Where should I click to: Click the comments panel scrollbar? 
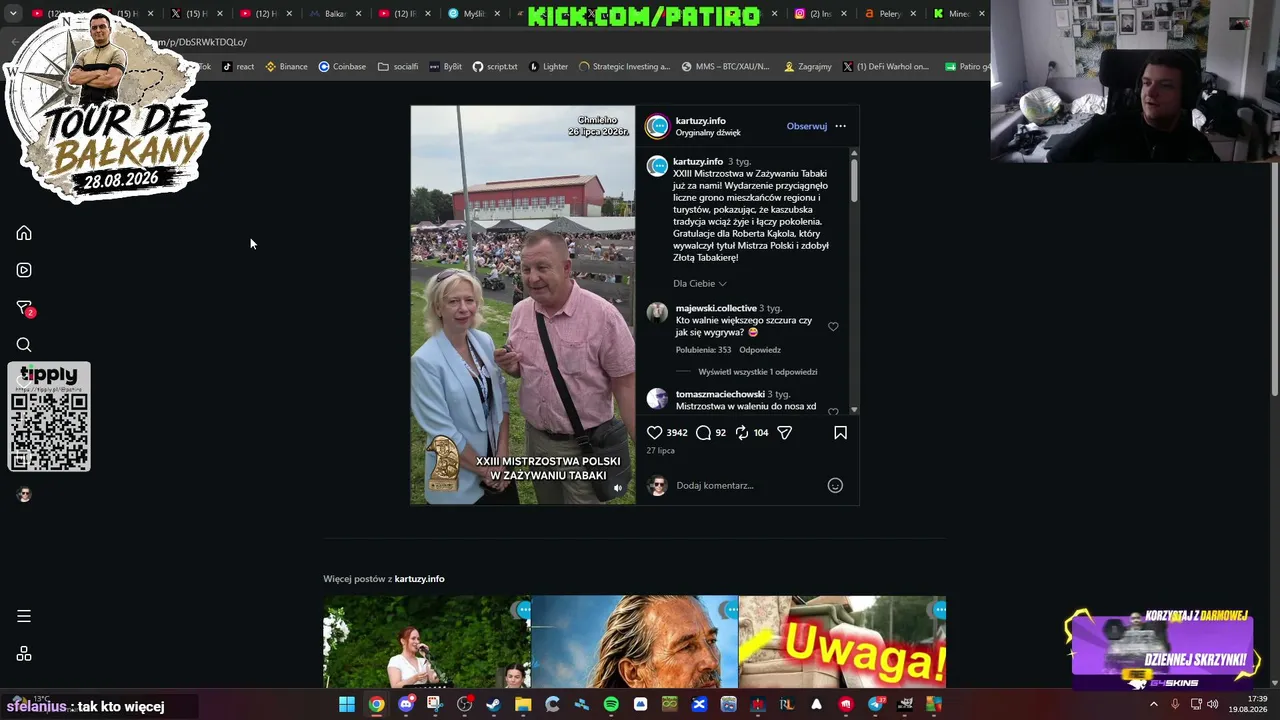[x=854, y=180]
